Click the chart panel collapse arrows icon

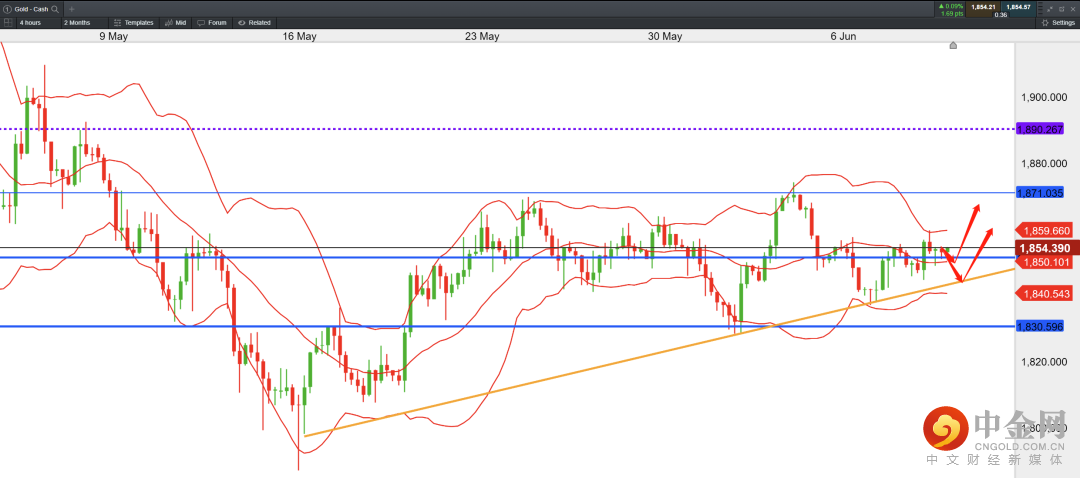pos(1049,9)
